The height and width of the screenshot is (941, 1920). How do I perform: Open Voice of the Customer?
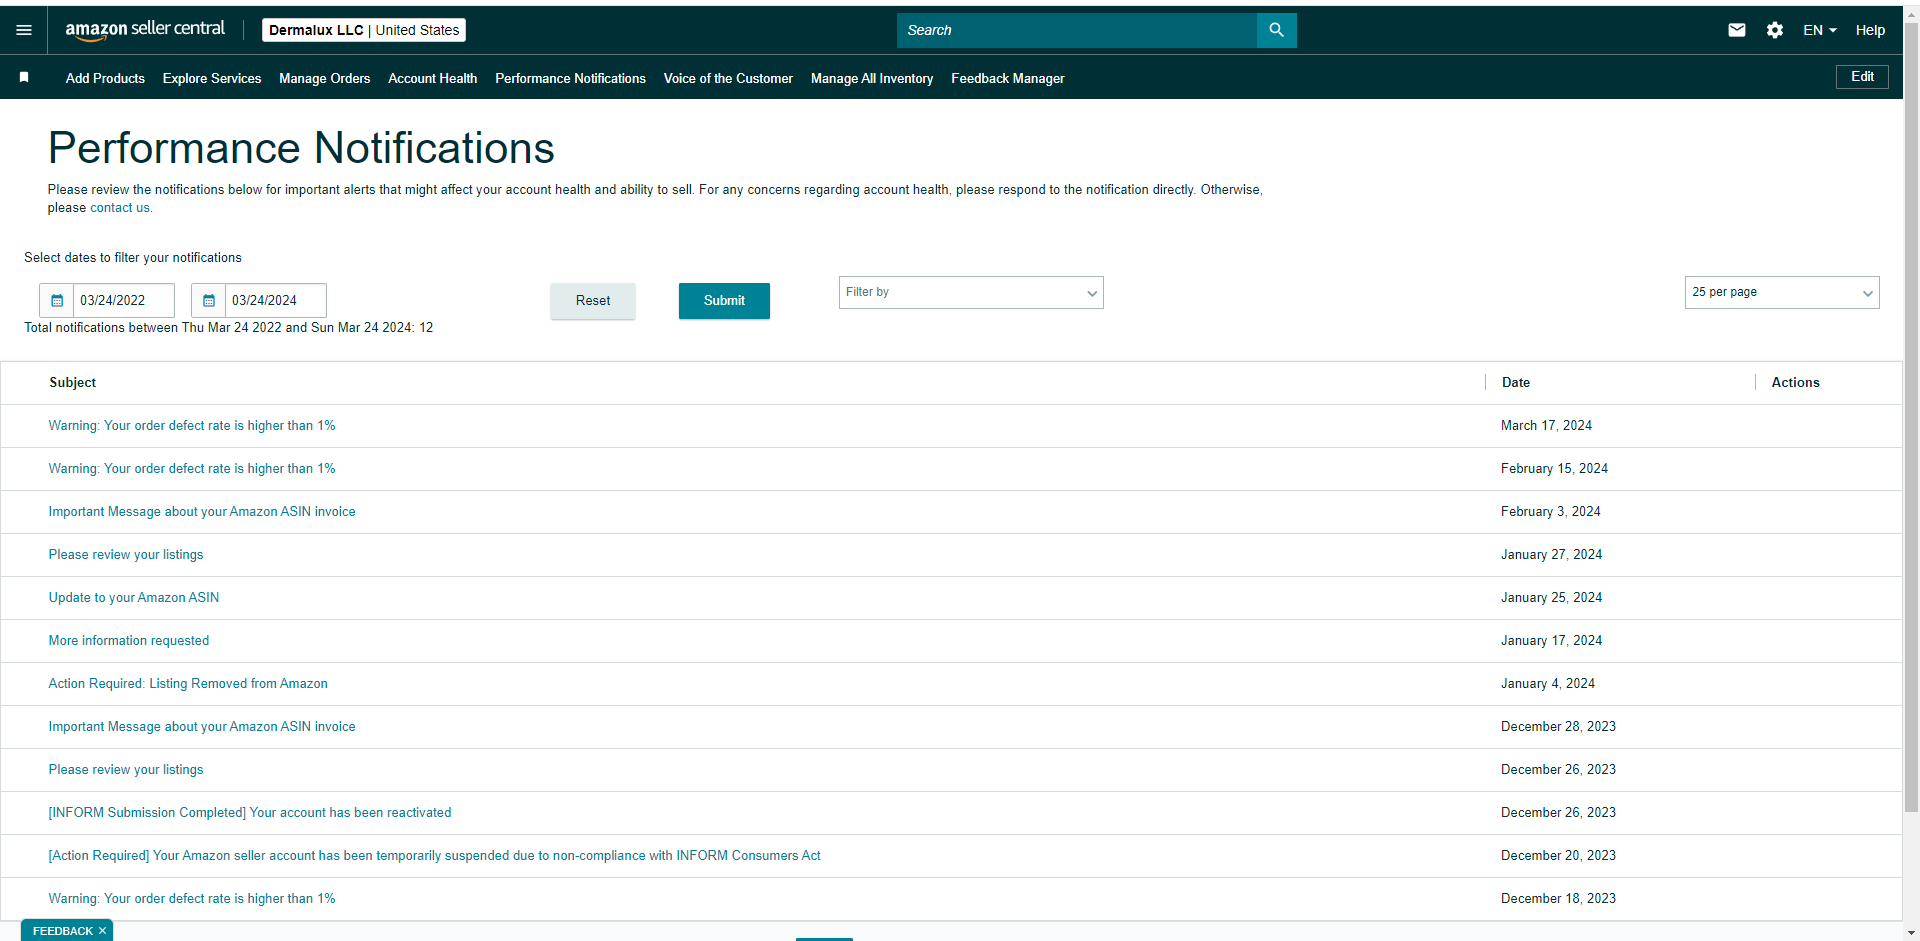(728, 78)
